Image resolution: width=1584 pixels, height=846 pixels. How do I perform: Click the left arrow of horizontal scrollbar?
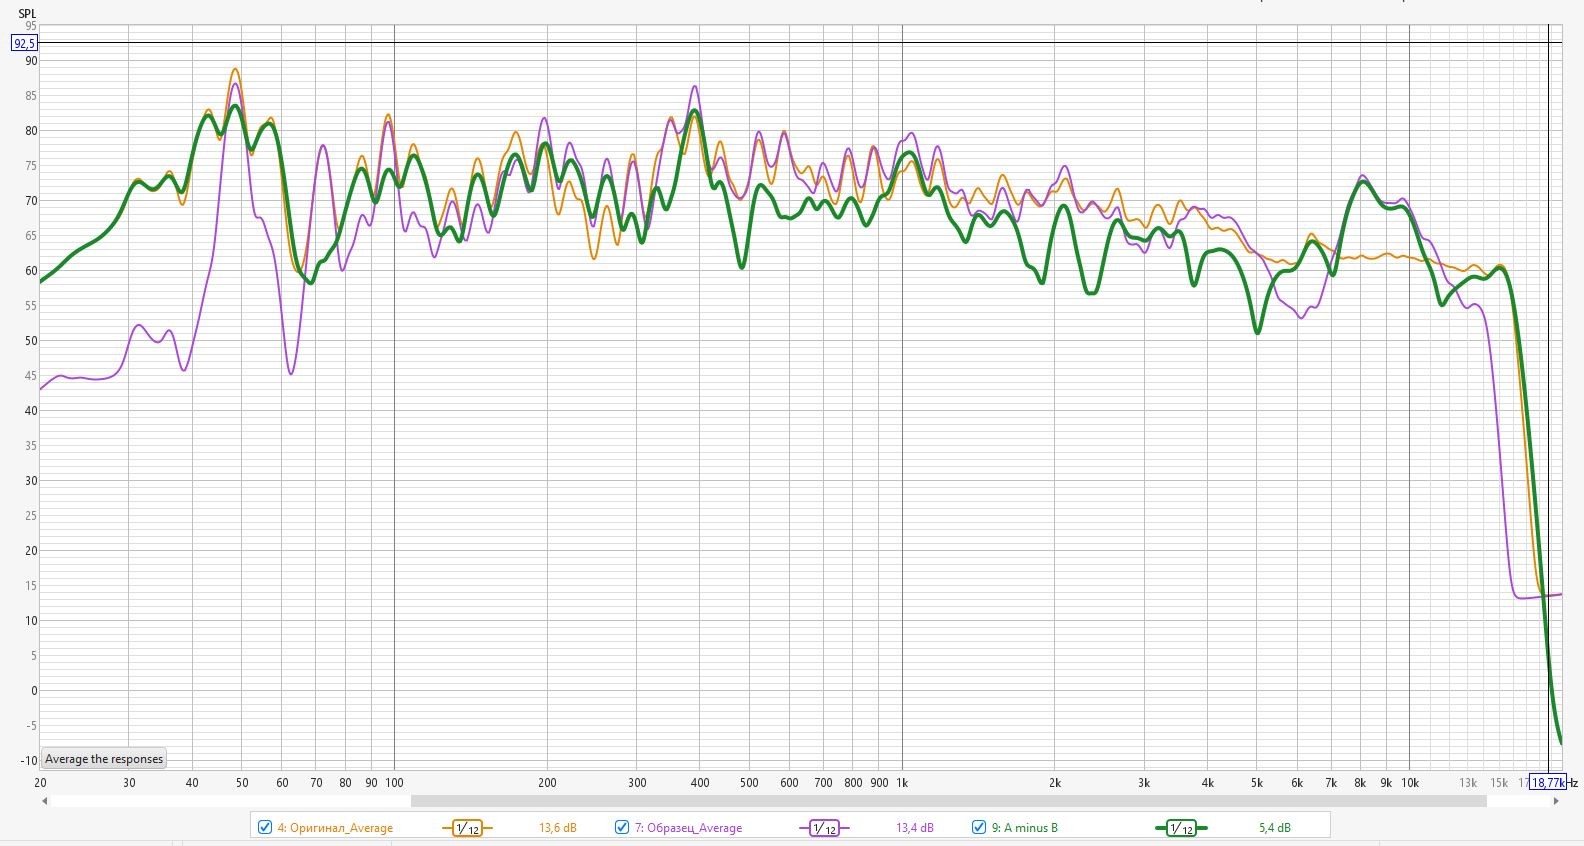coord(44,801)
